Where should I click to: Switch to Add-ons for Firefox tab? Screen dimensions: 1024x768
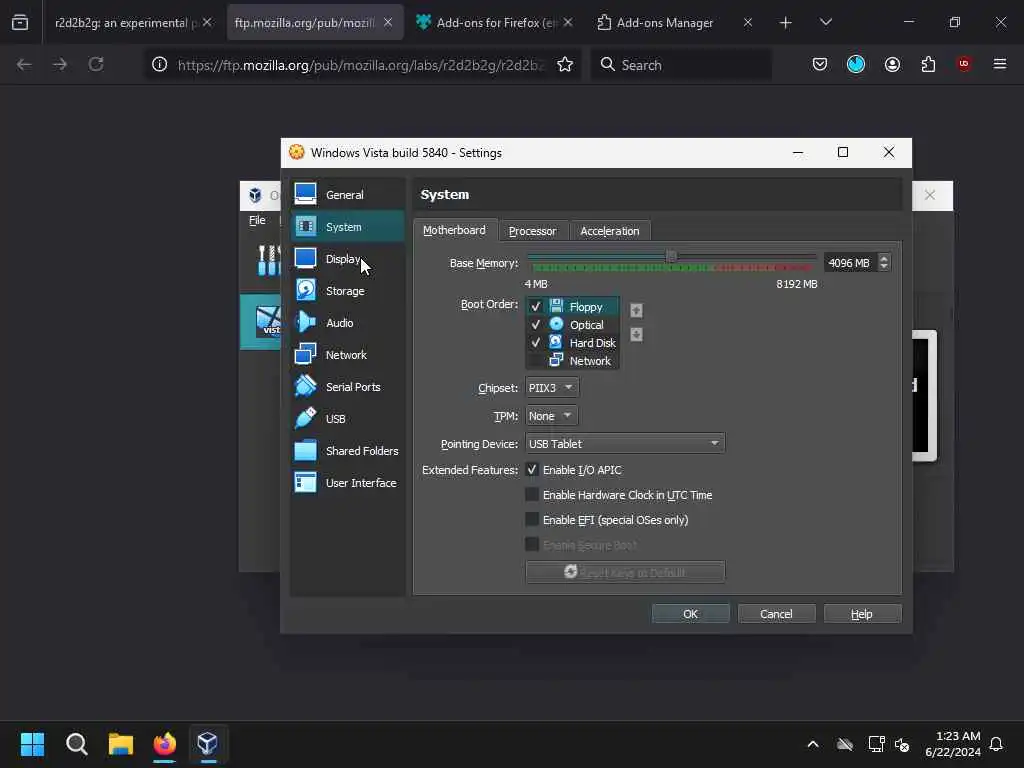[494, 22]
